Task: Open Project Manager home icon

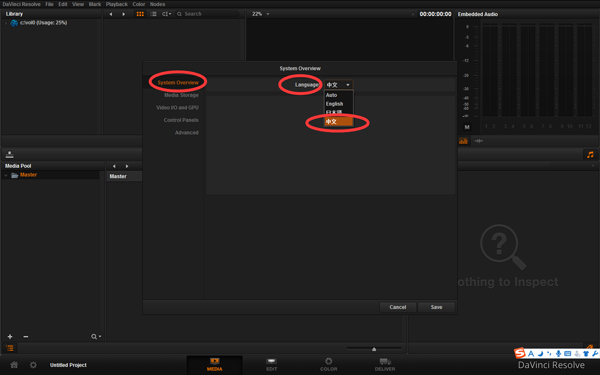Action: [x=14, y=365]
